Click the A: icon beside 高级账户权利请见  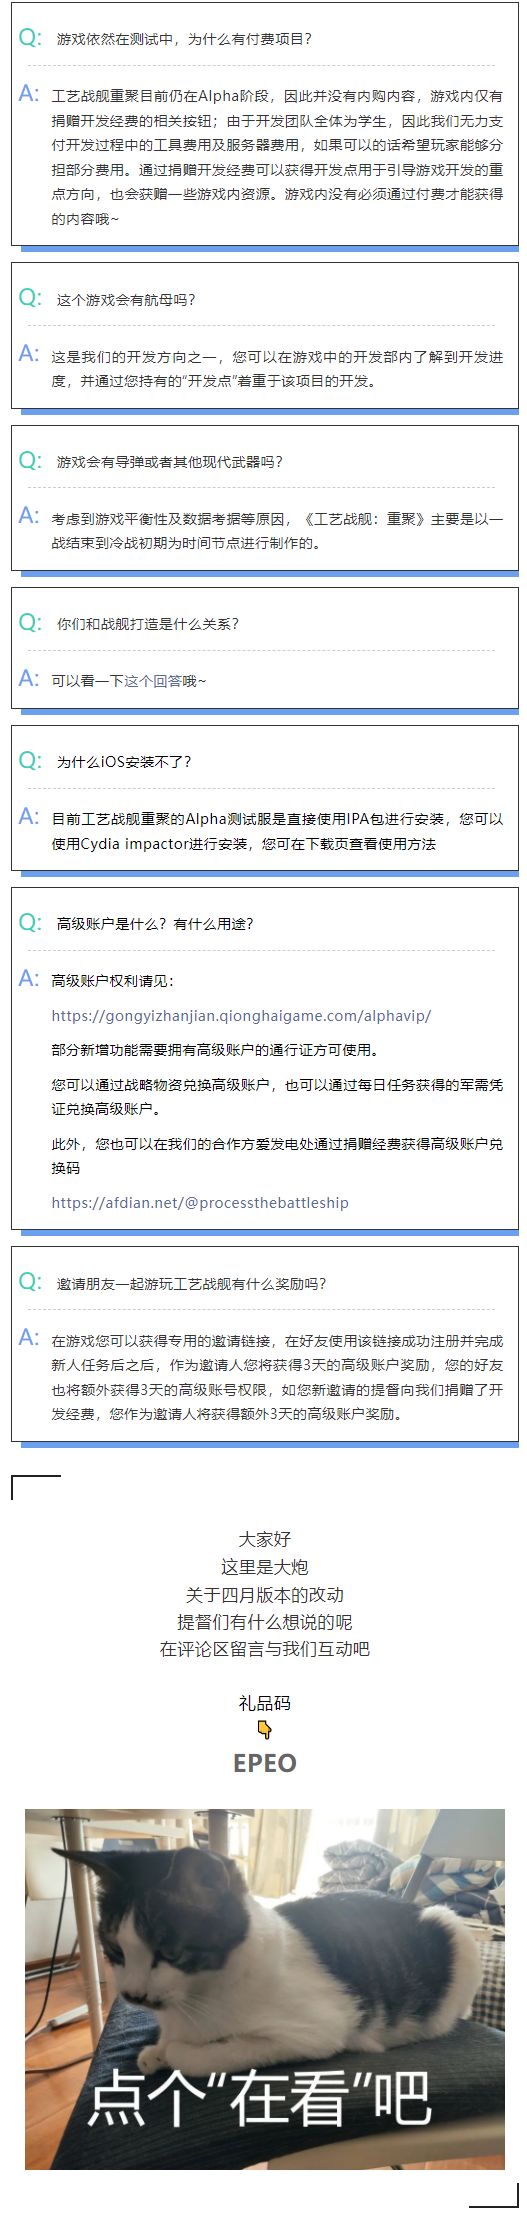[x=29, y=978]
